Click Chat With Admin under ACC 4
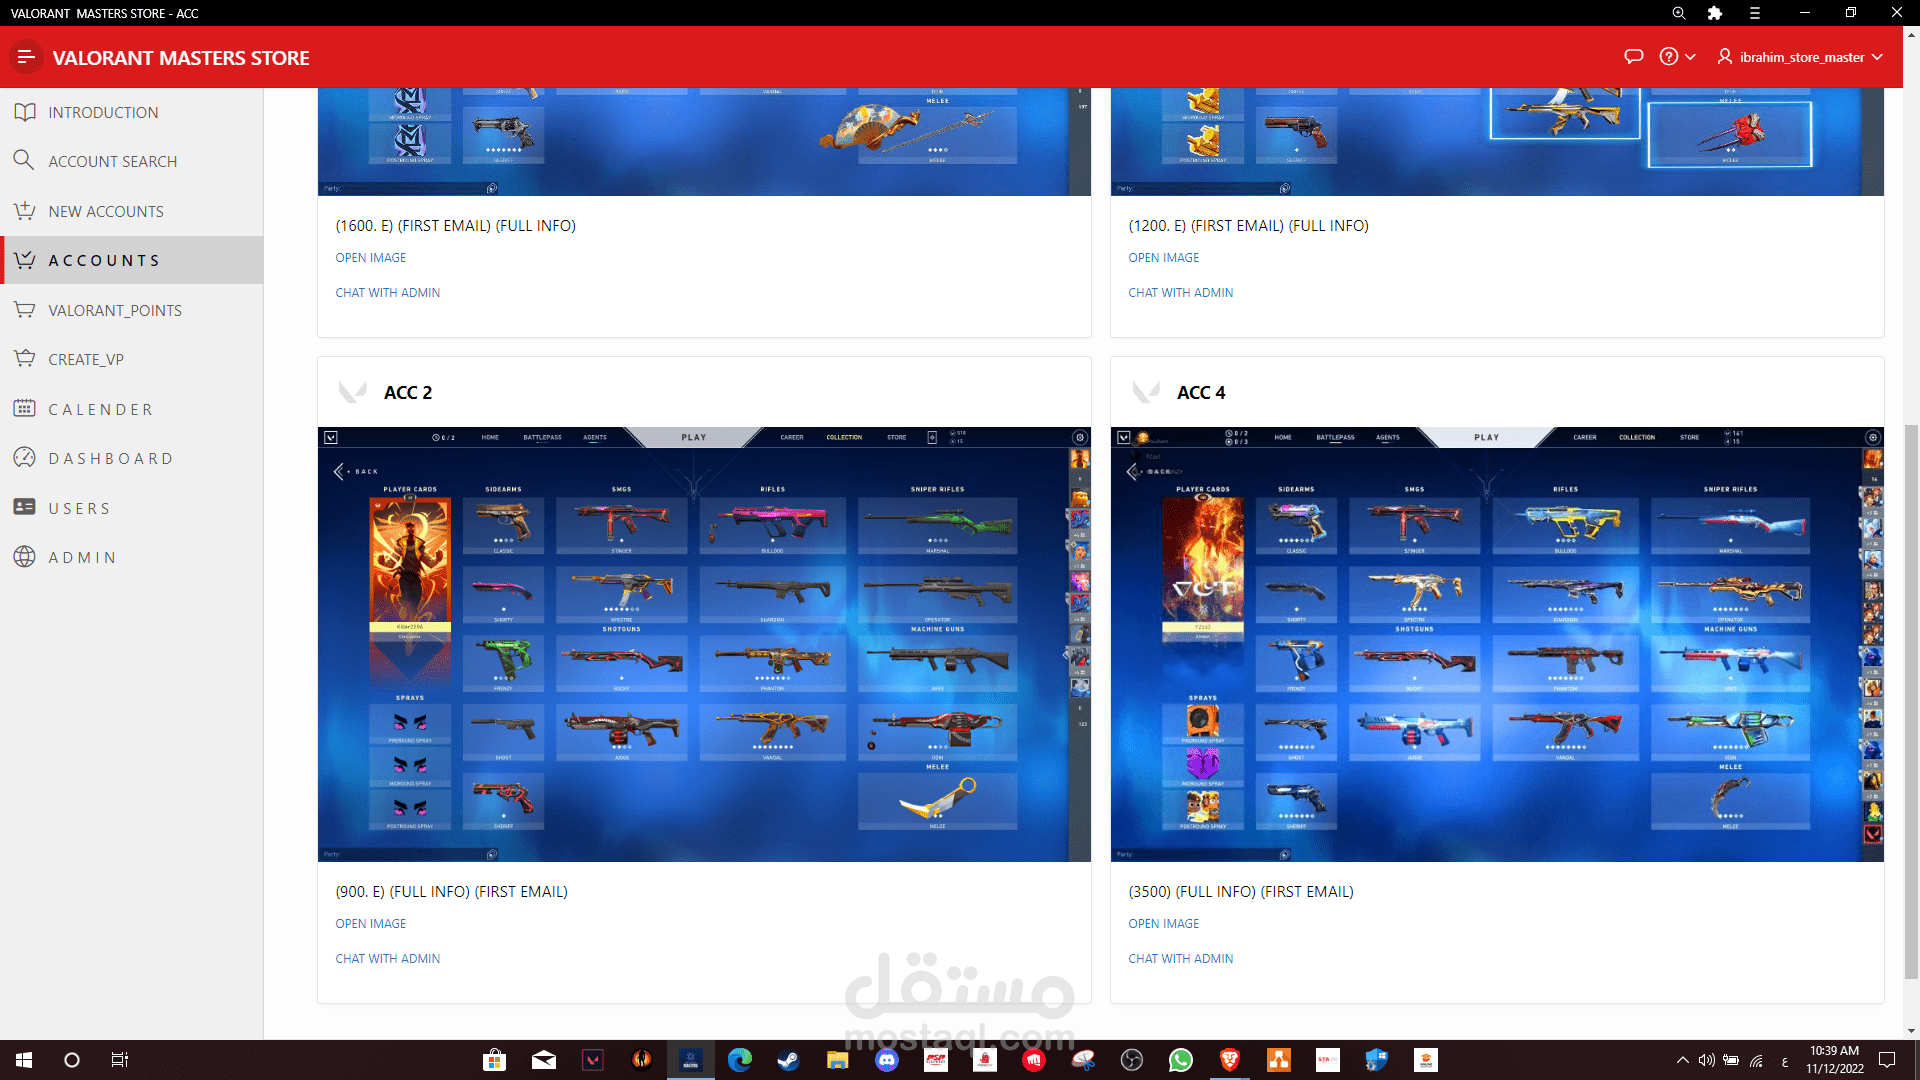 click(x=1180, y=958)
